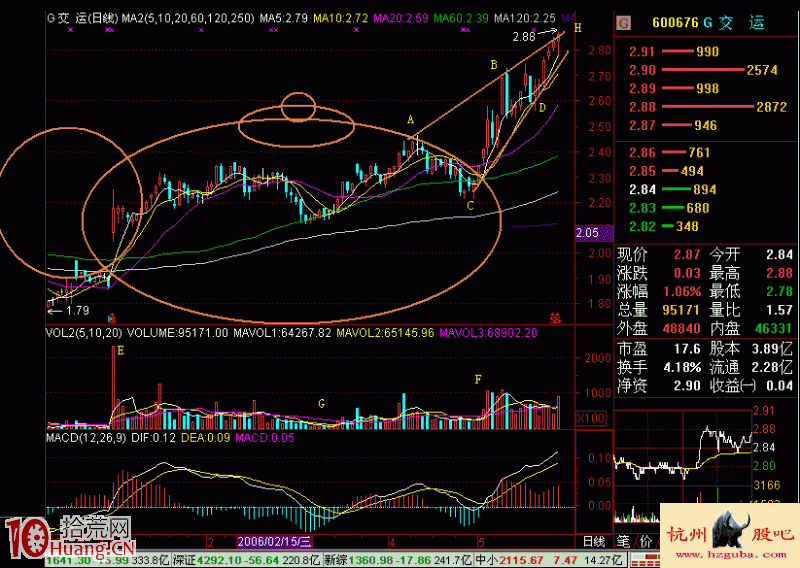The image size is (800, 568).
Task: Click the MA120:2.25 label
Action: (x=524, y=18)
